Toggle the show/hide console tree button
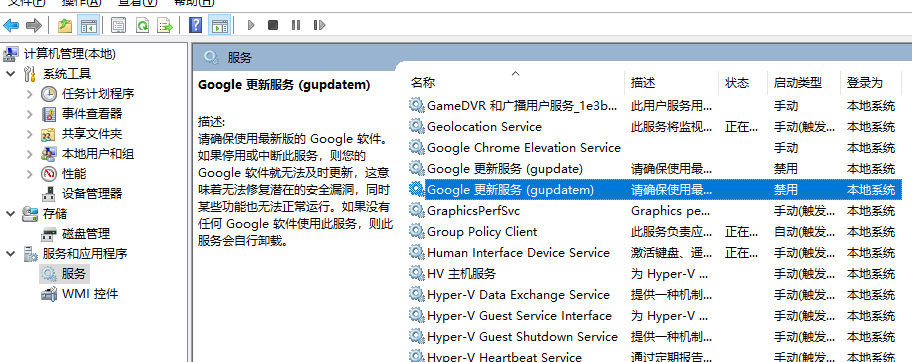 [x=88, y=25]
